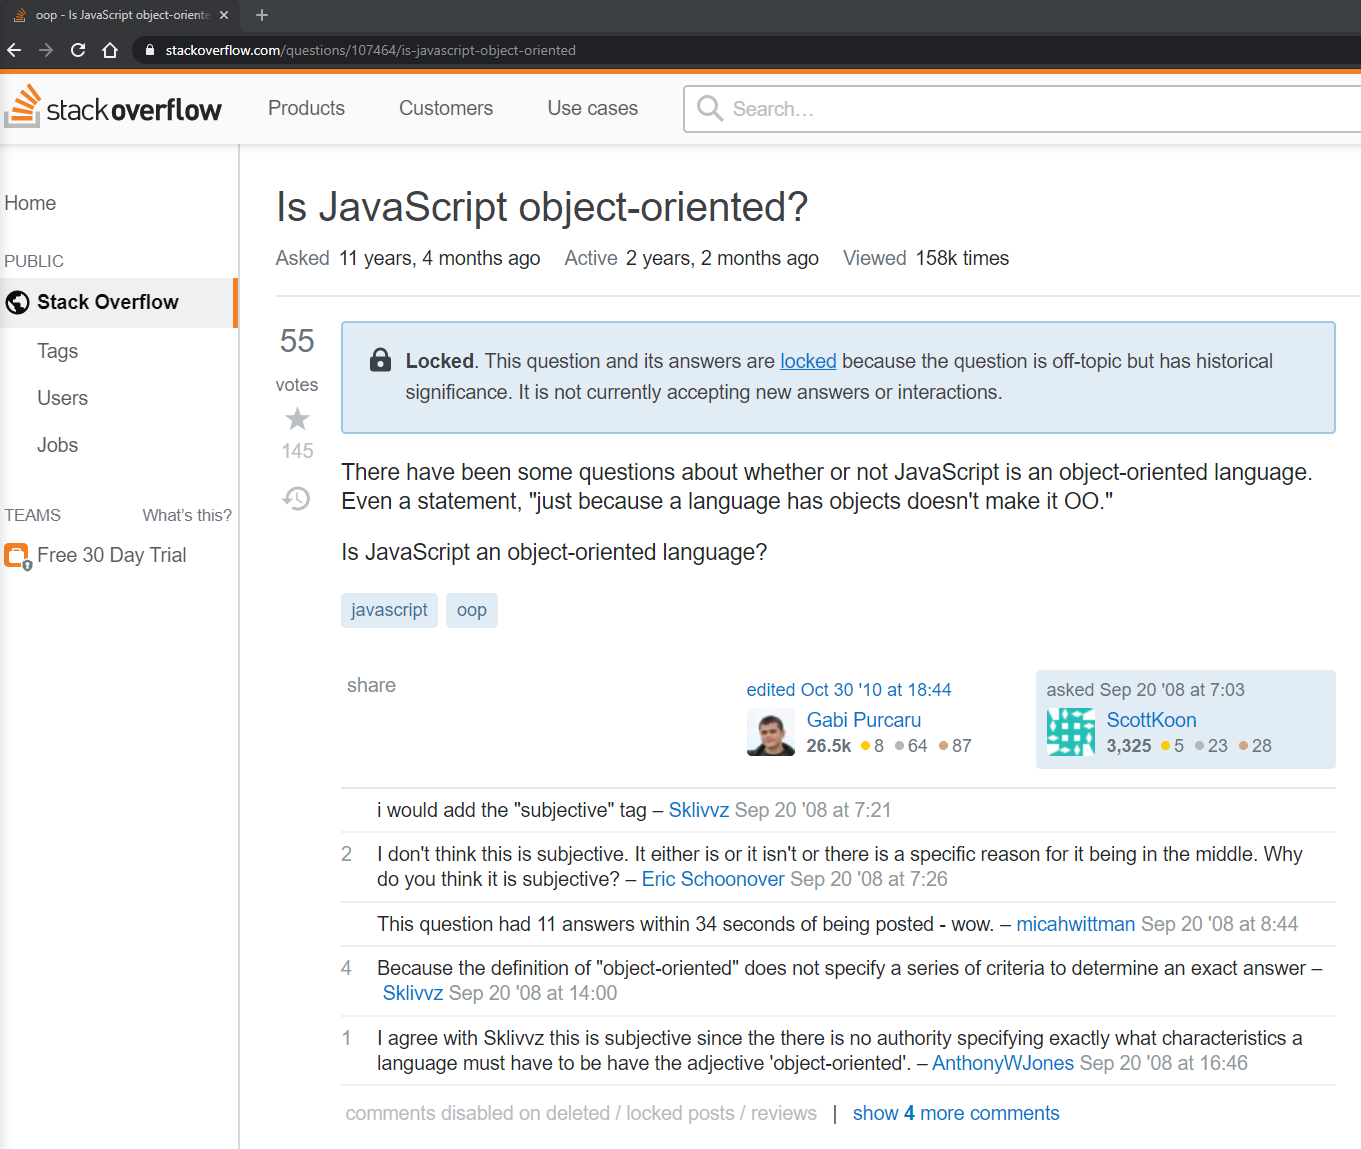Open the question title link

point(542,207)
